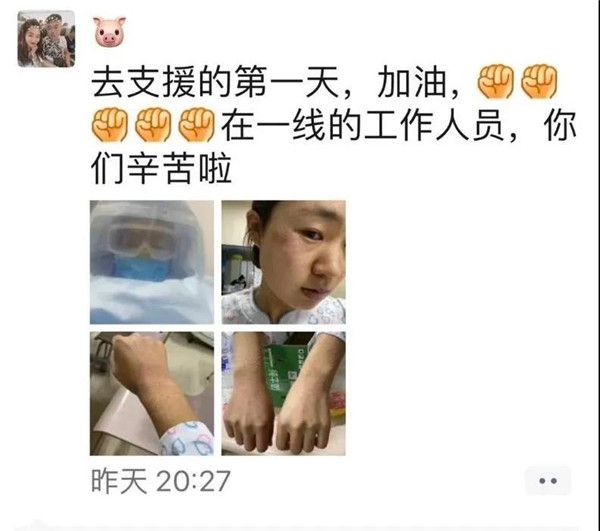Click the first fist emoji on second line
Image resolution: width=600 pixels, height=531 pixels.
110,125
